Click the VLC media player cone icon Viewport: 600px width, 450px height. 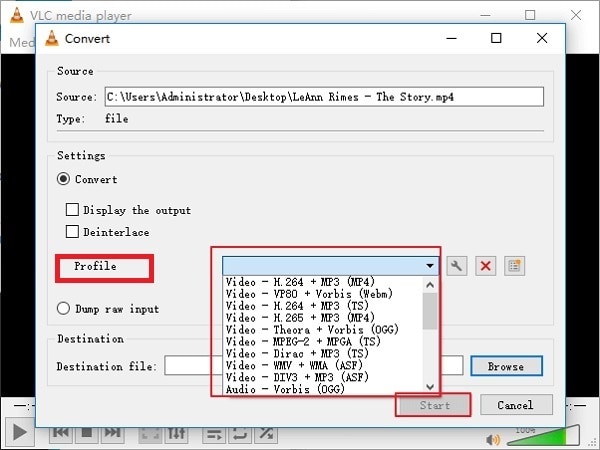(16, 15)
